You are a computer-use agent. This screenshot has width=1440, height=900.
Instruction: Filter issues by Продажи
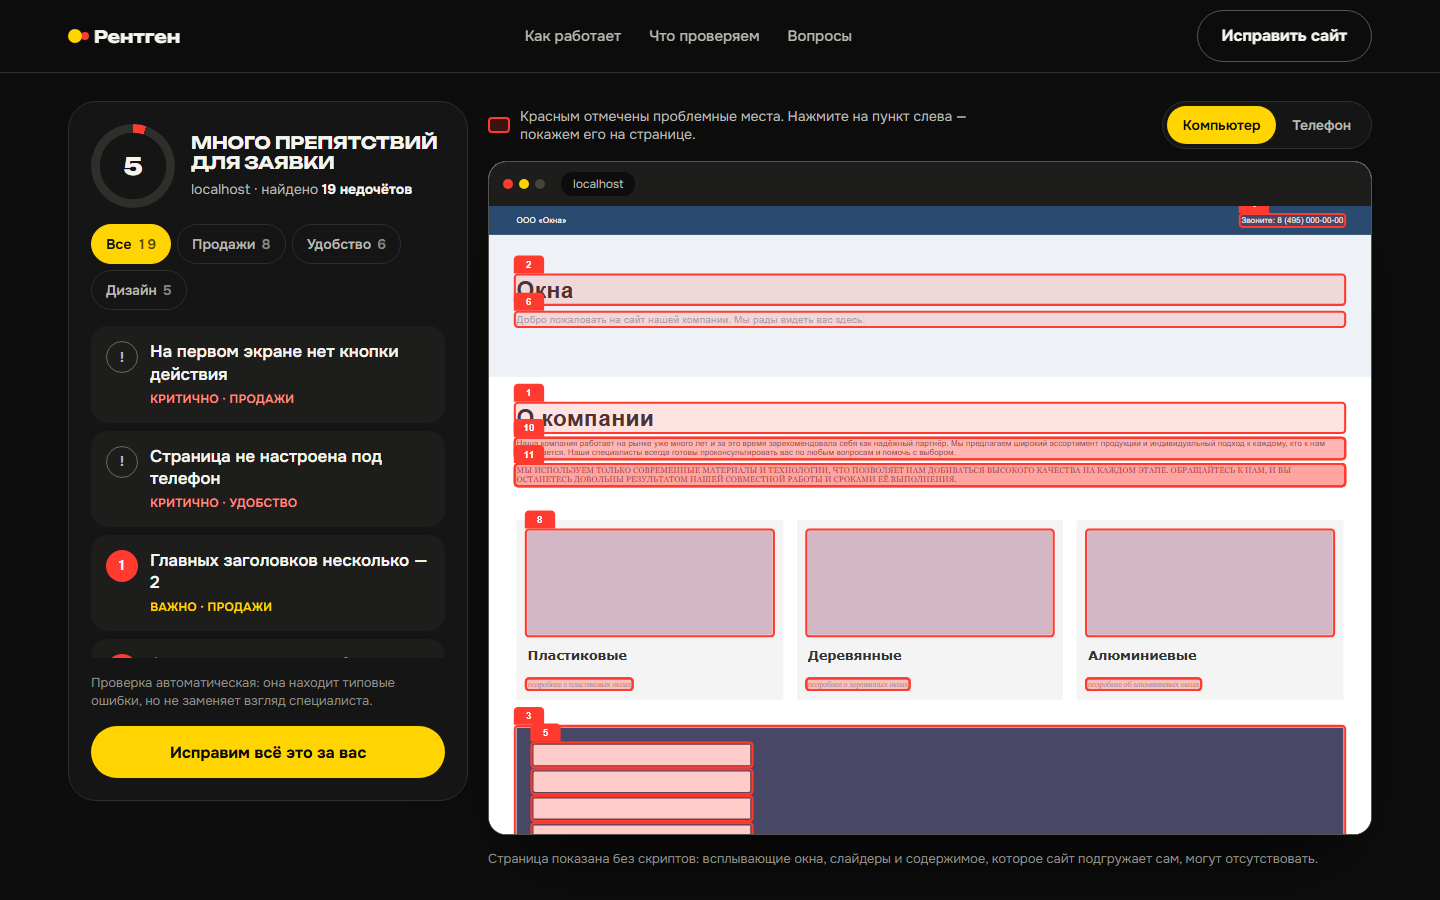231,244
